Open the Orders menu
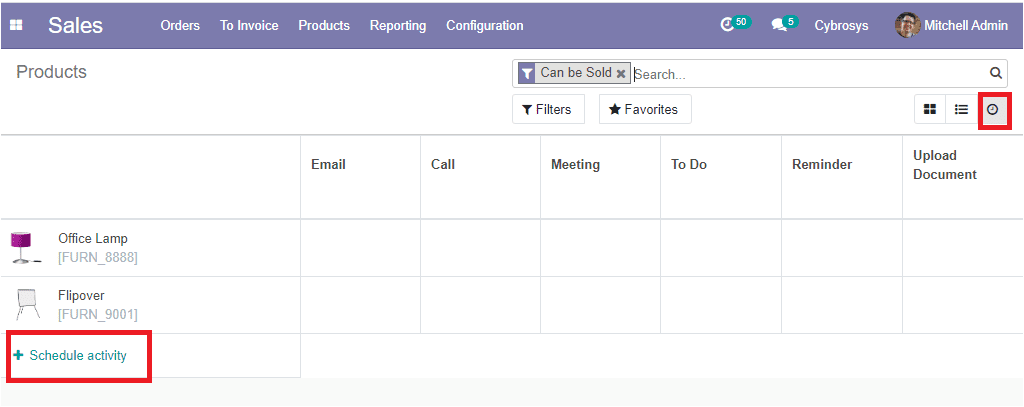The height and width of the screenshot is (407, 1024). [x=180, y=25]
